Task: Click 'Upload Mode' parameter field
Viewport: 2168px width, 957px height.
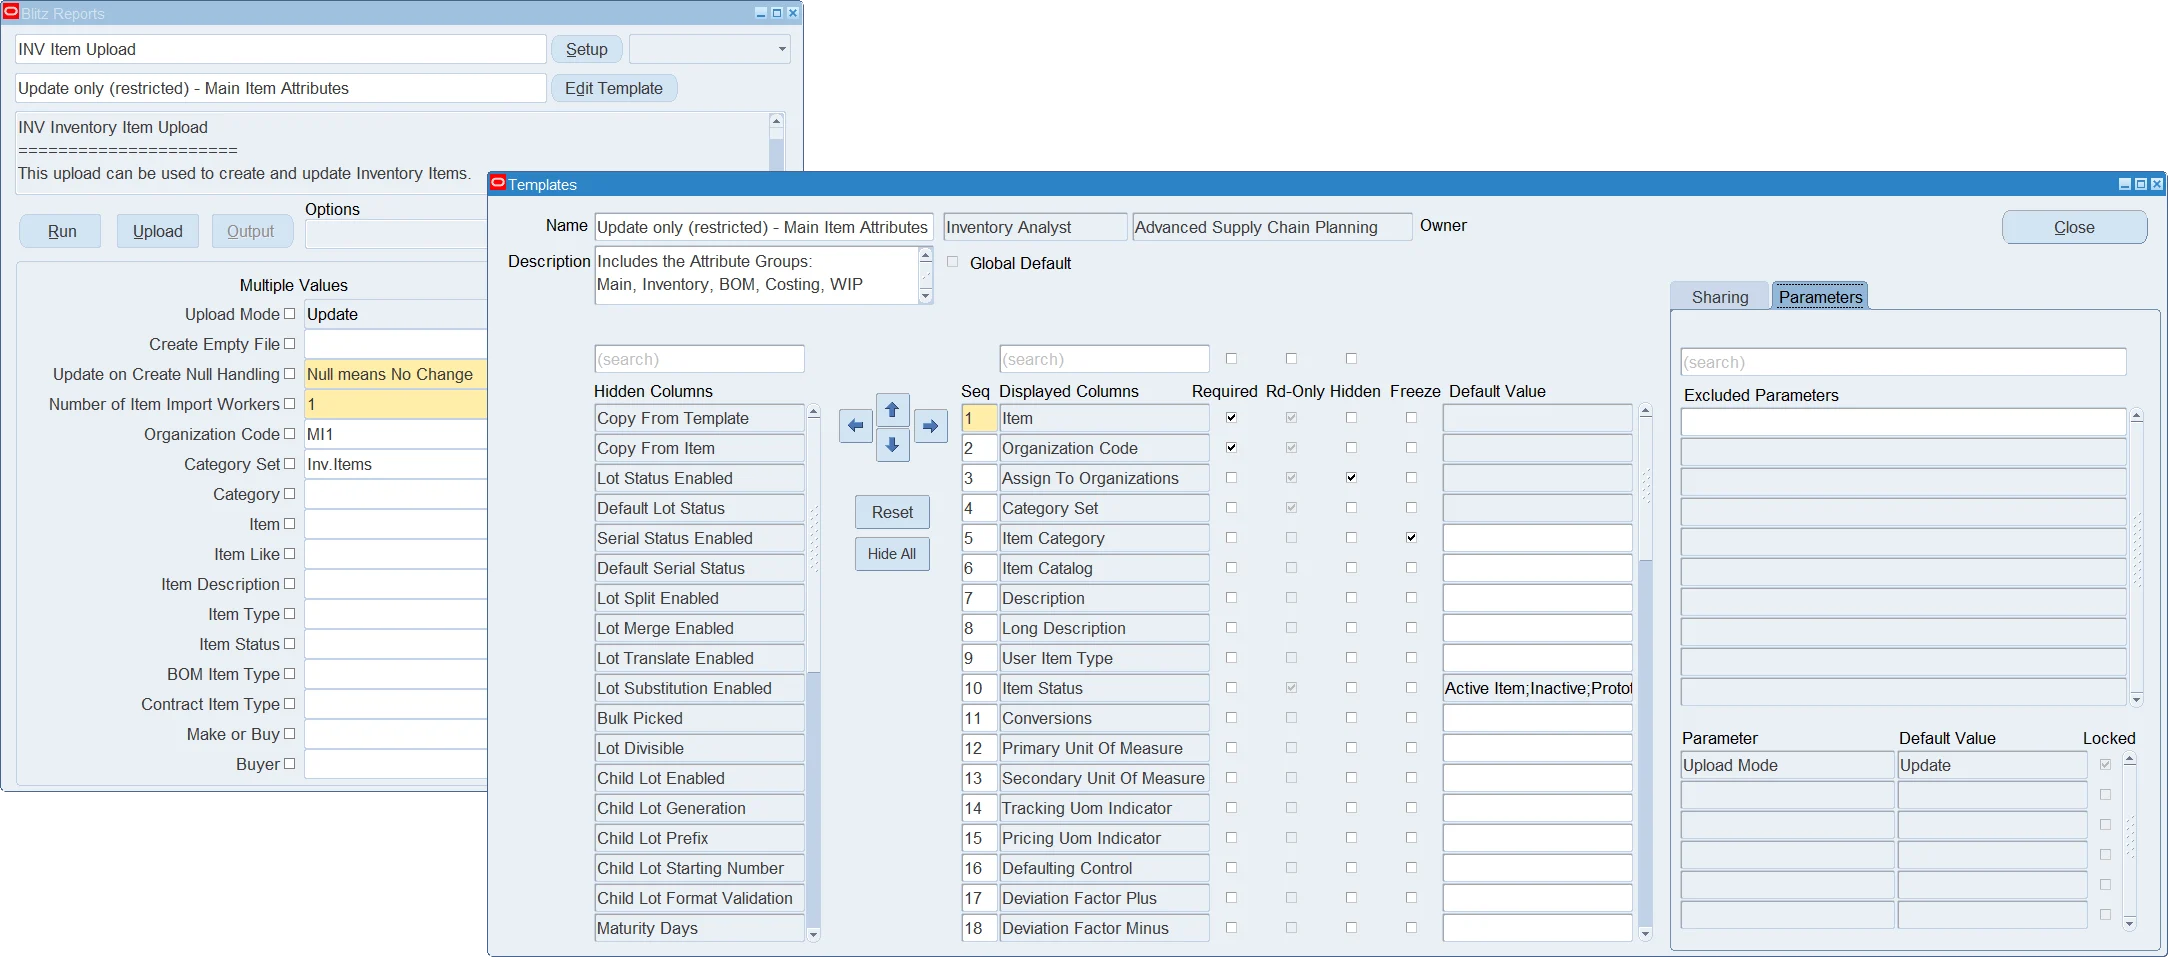Action: click(1787, 765)
